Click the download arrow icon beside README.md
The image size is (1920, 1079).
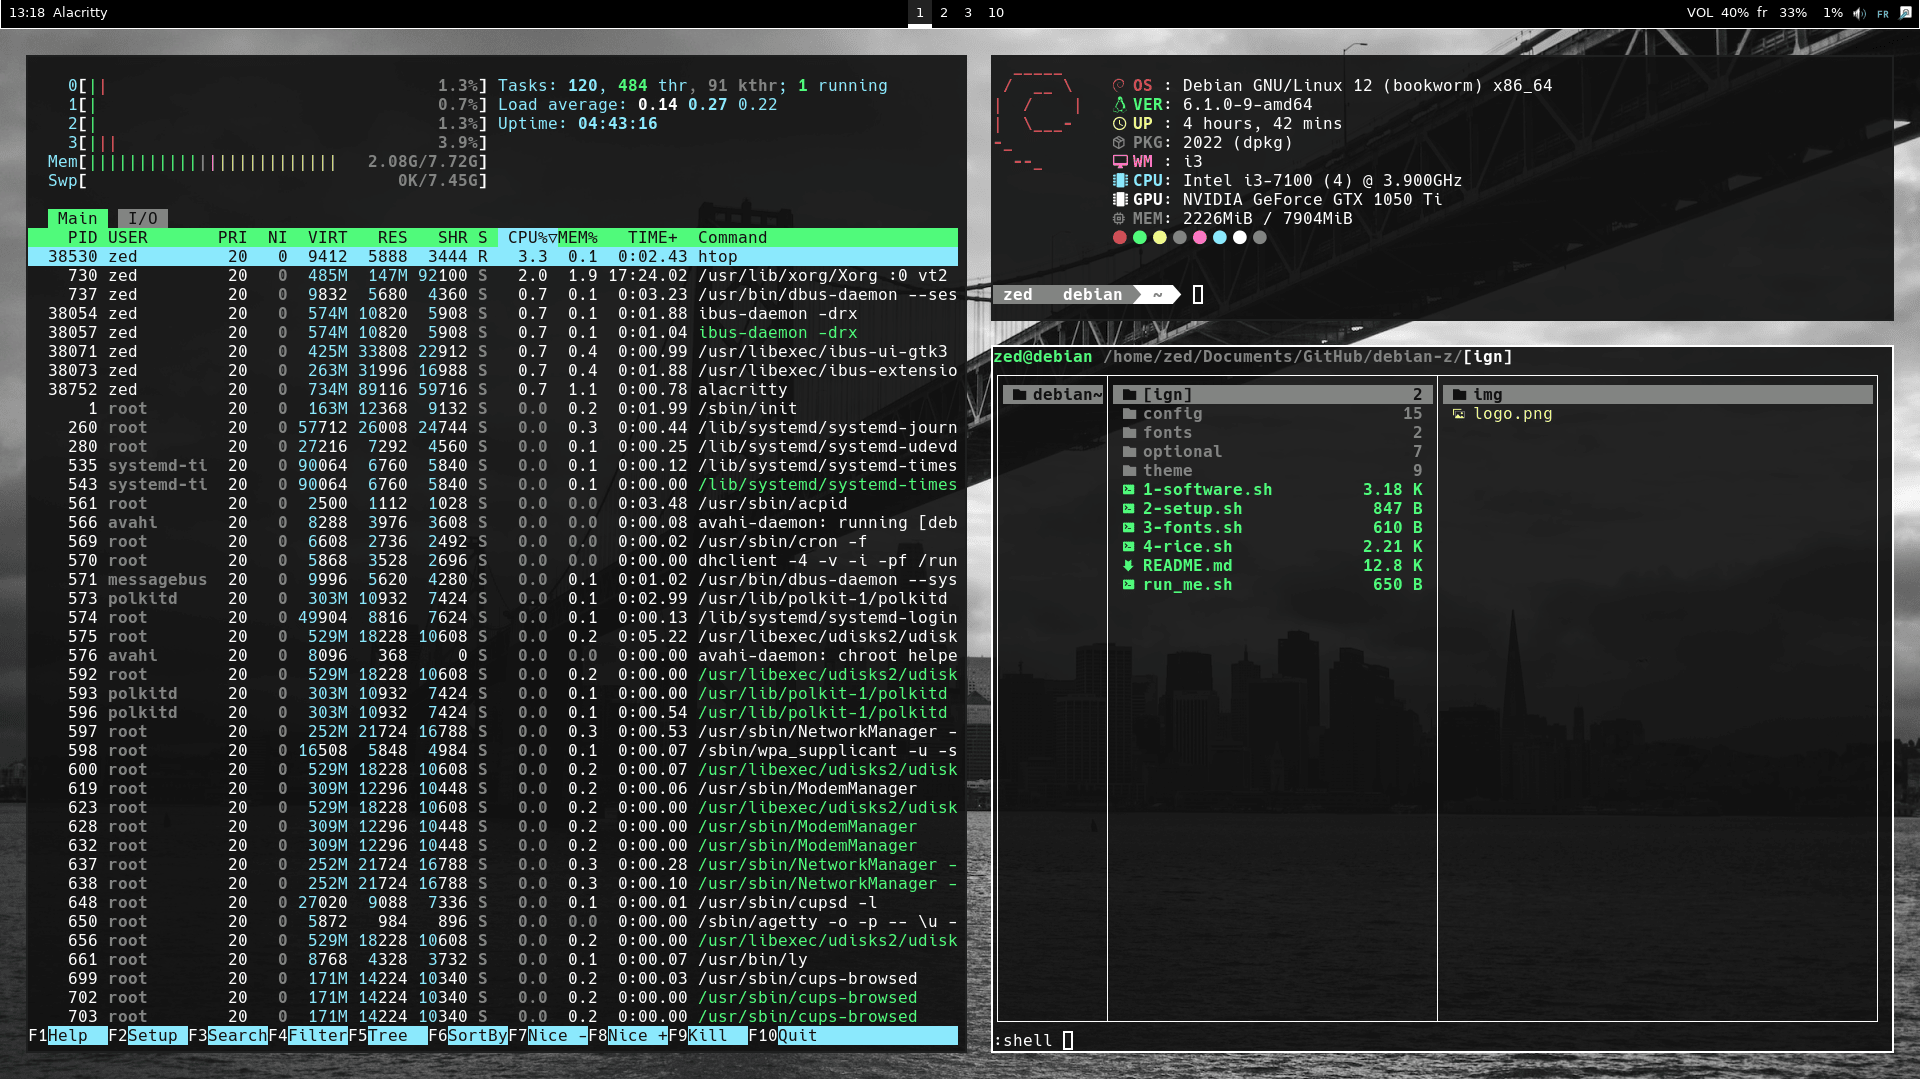coord(1128,565)
